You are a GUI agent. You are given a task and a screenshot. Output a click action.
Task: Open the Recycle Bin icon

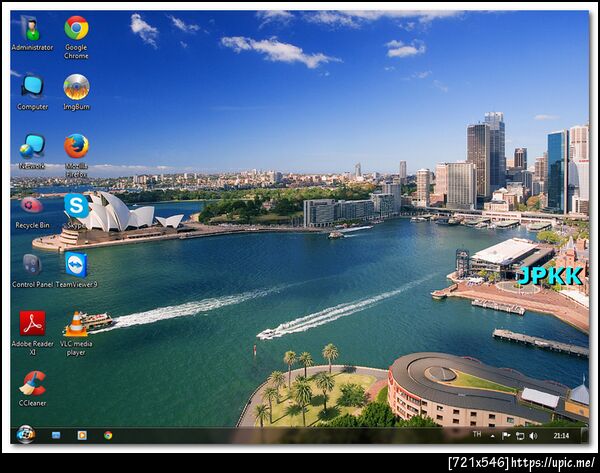[32, 212]
